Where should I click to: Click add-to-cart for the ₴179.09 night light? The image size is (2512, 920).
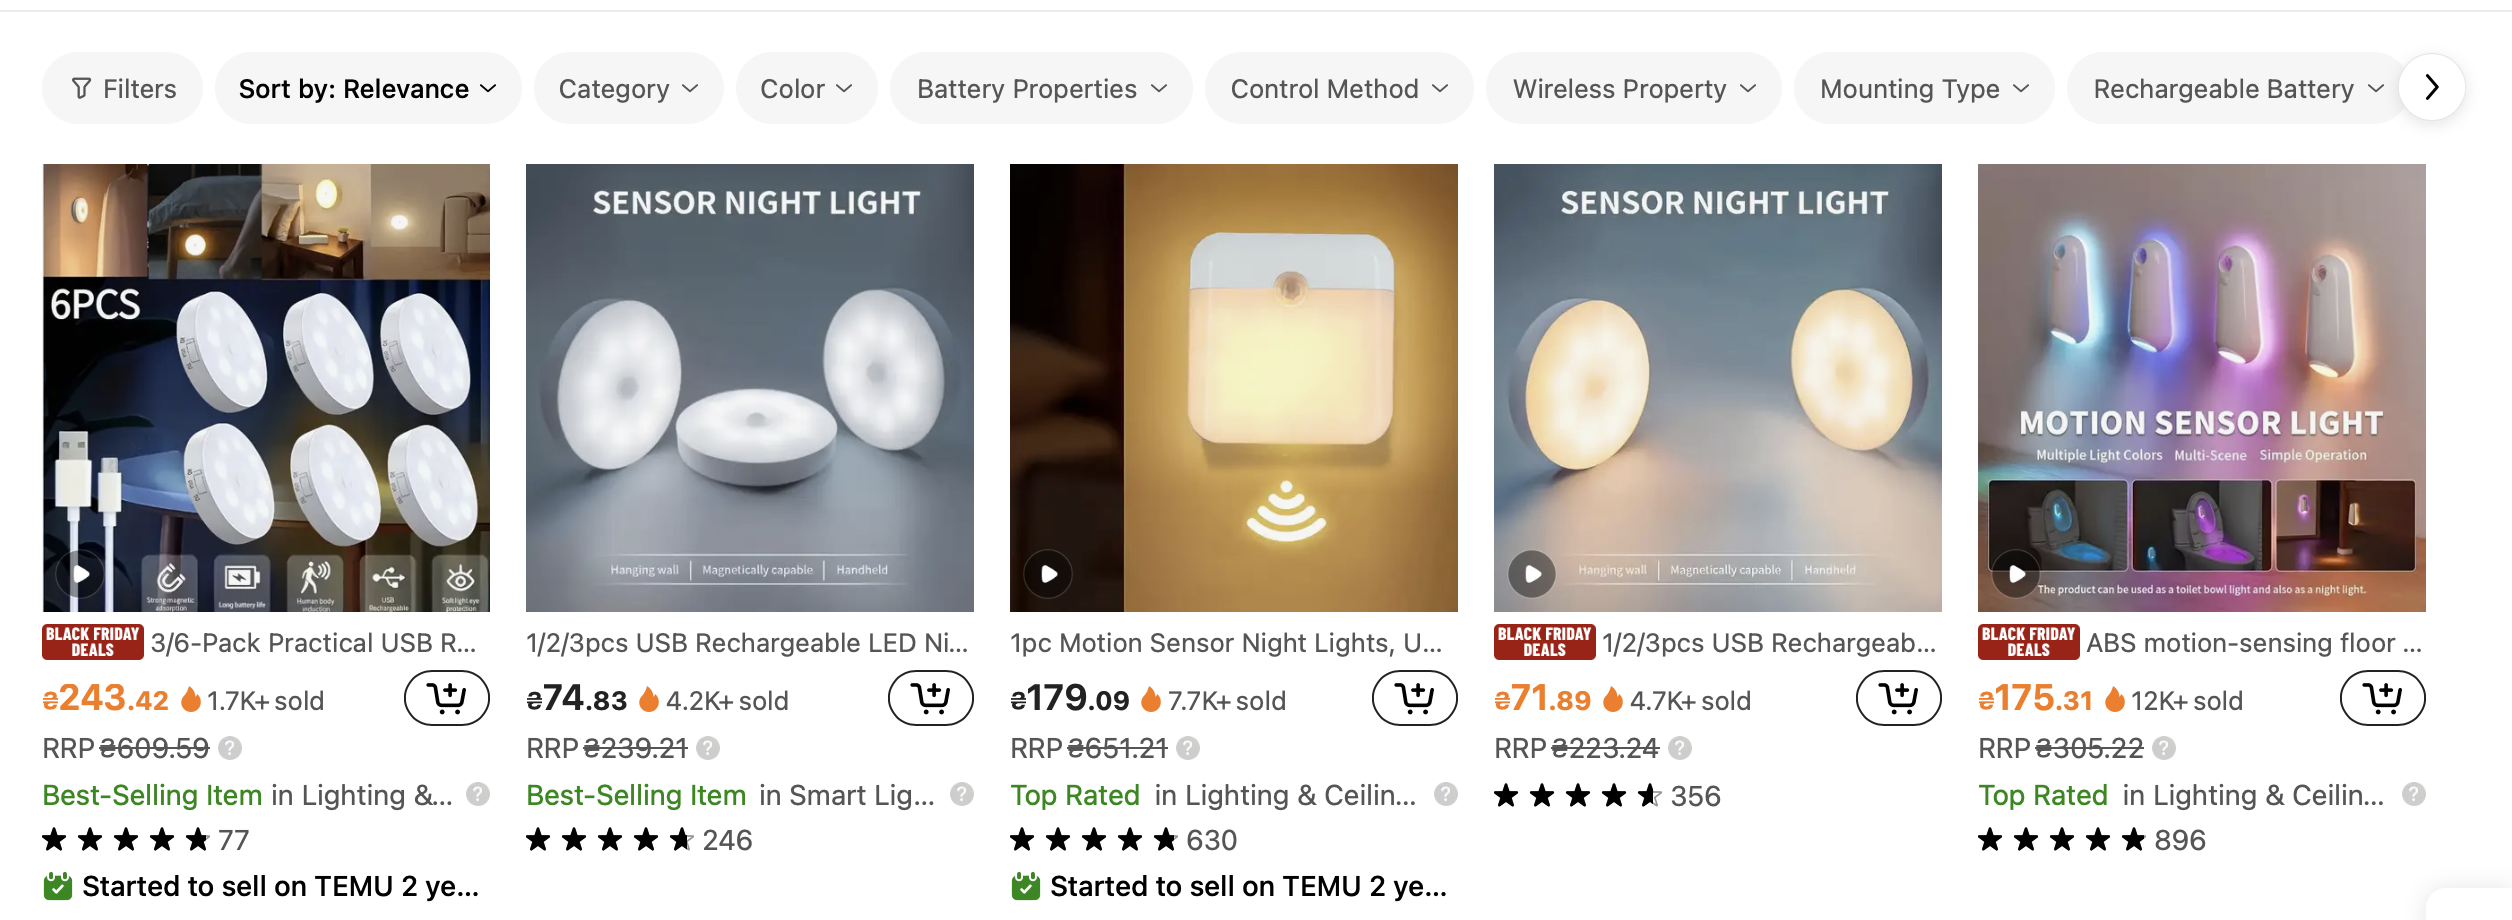point(1414,698)
